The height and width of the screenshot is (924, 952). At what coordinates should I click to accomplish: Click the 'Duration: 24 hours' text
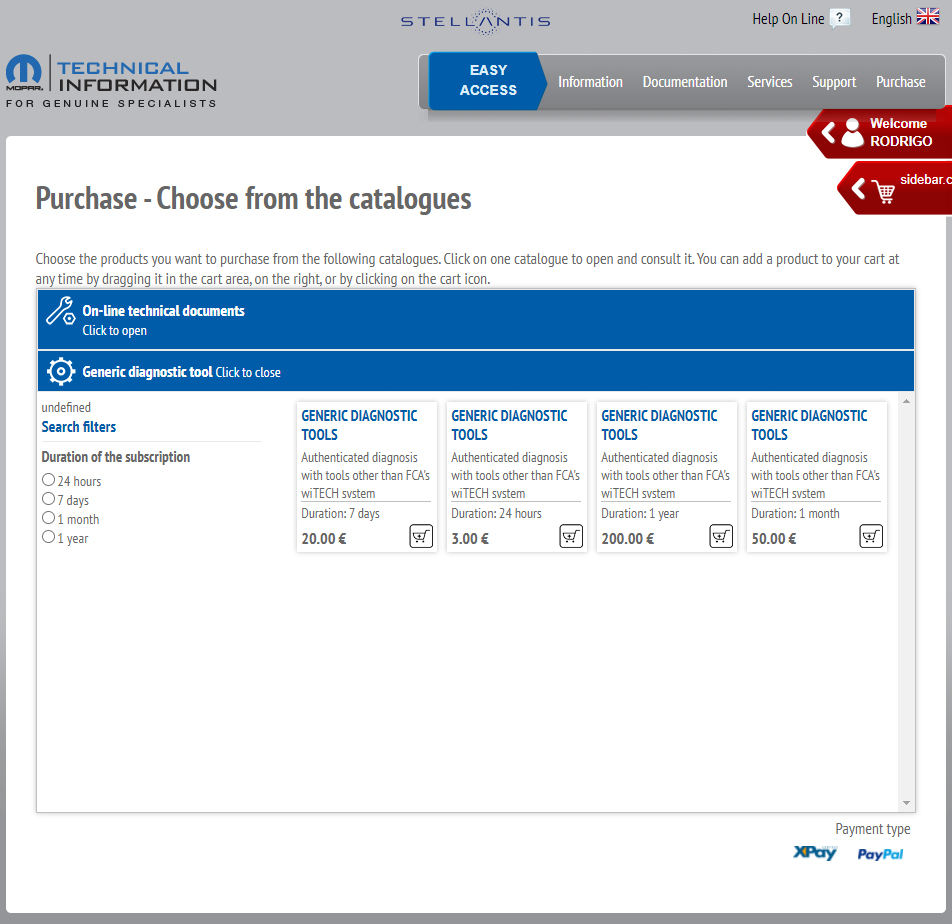click(496, 514)
